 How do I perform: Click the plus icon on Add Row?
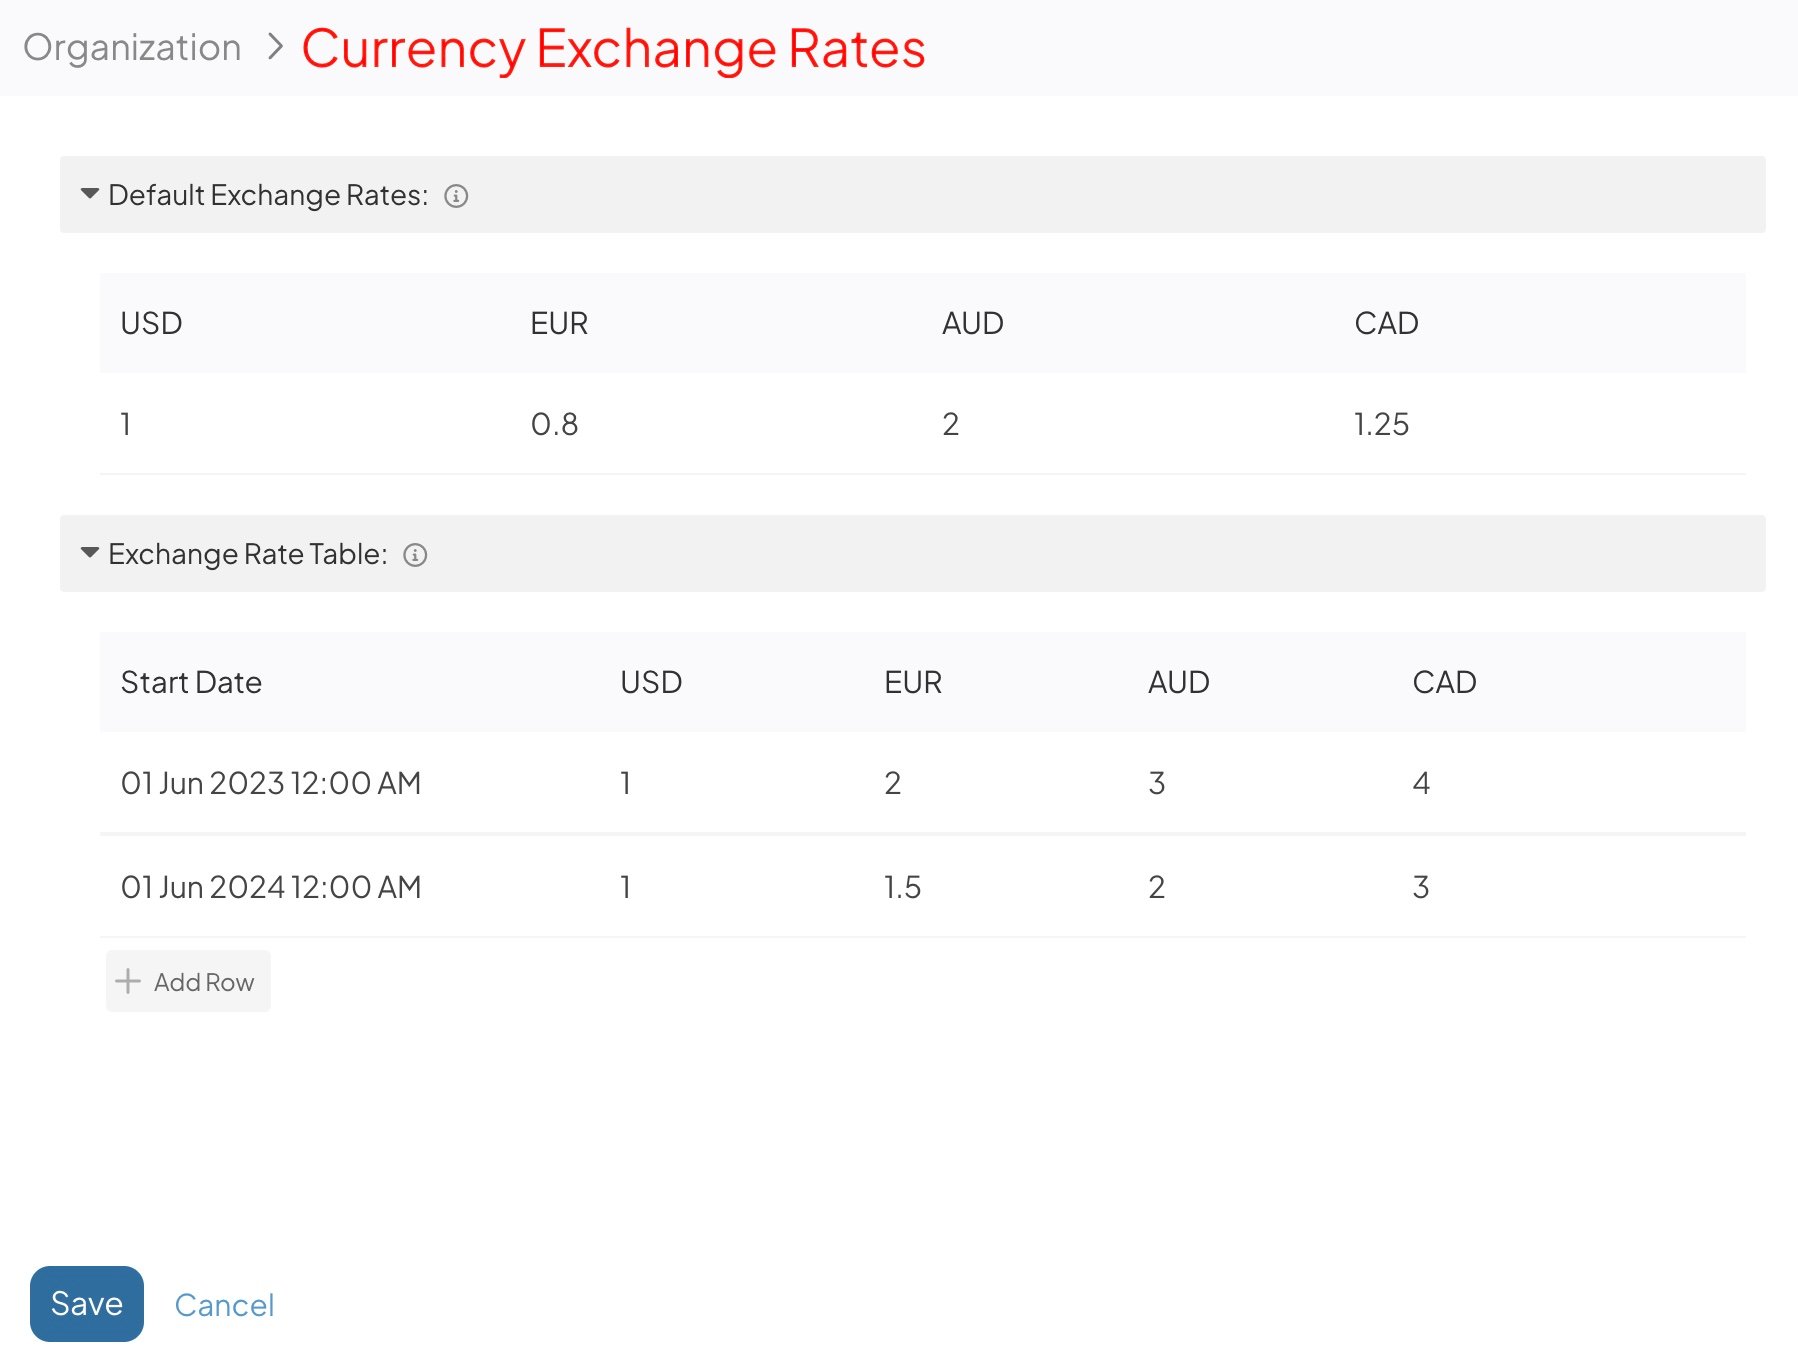128,981
